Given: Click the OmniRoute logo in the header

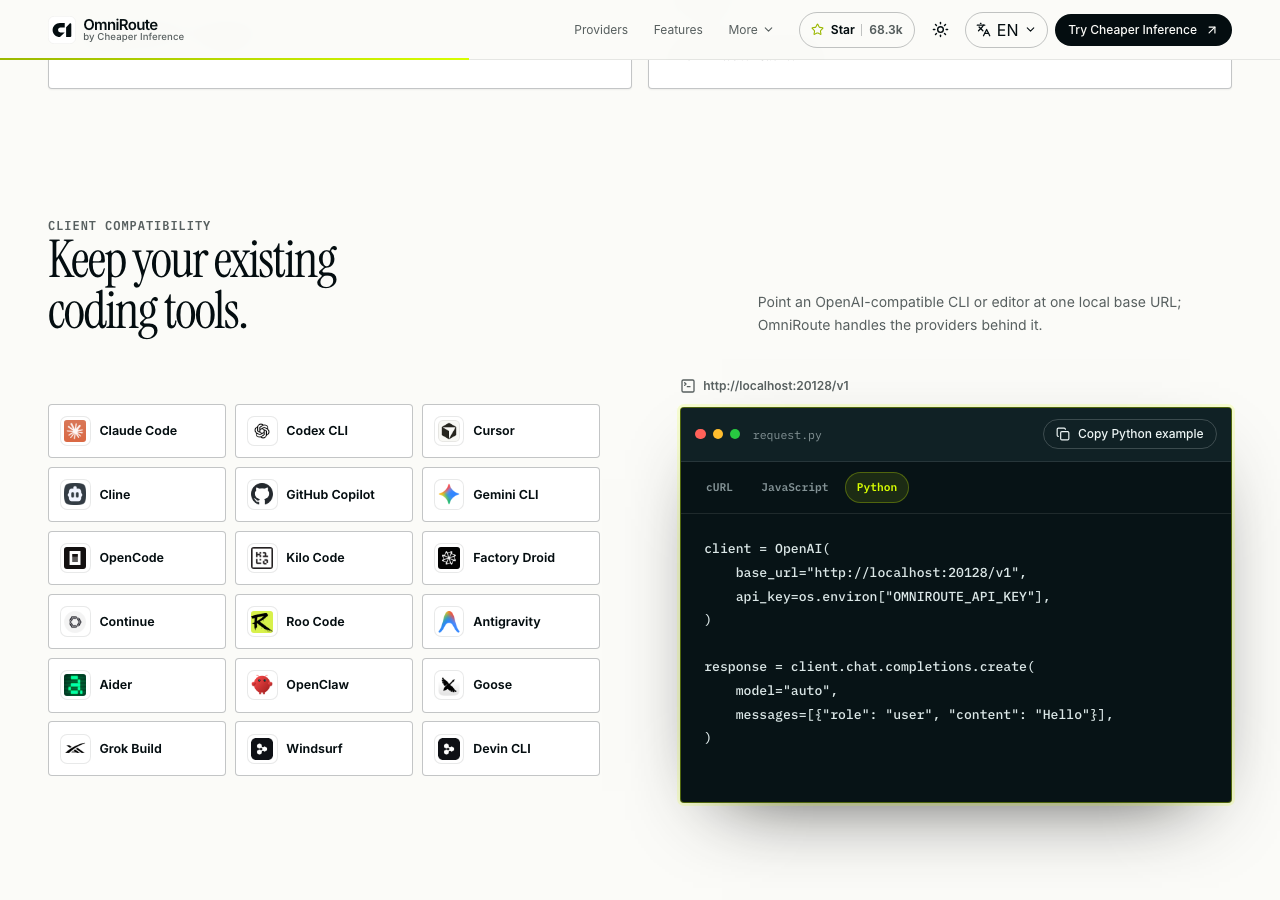Looking at the screenshot, I should pos(118,30).
